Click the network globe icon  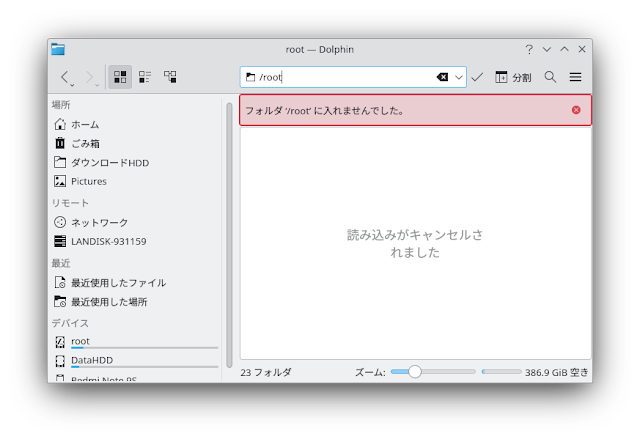tap(60, 222)
